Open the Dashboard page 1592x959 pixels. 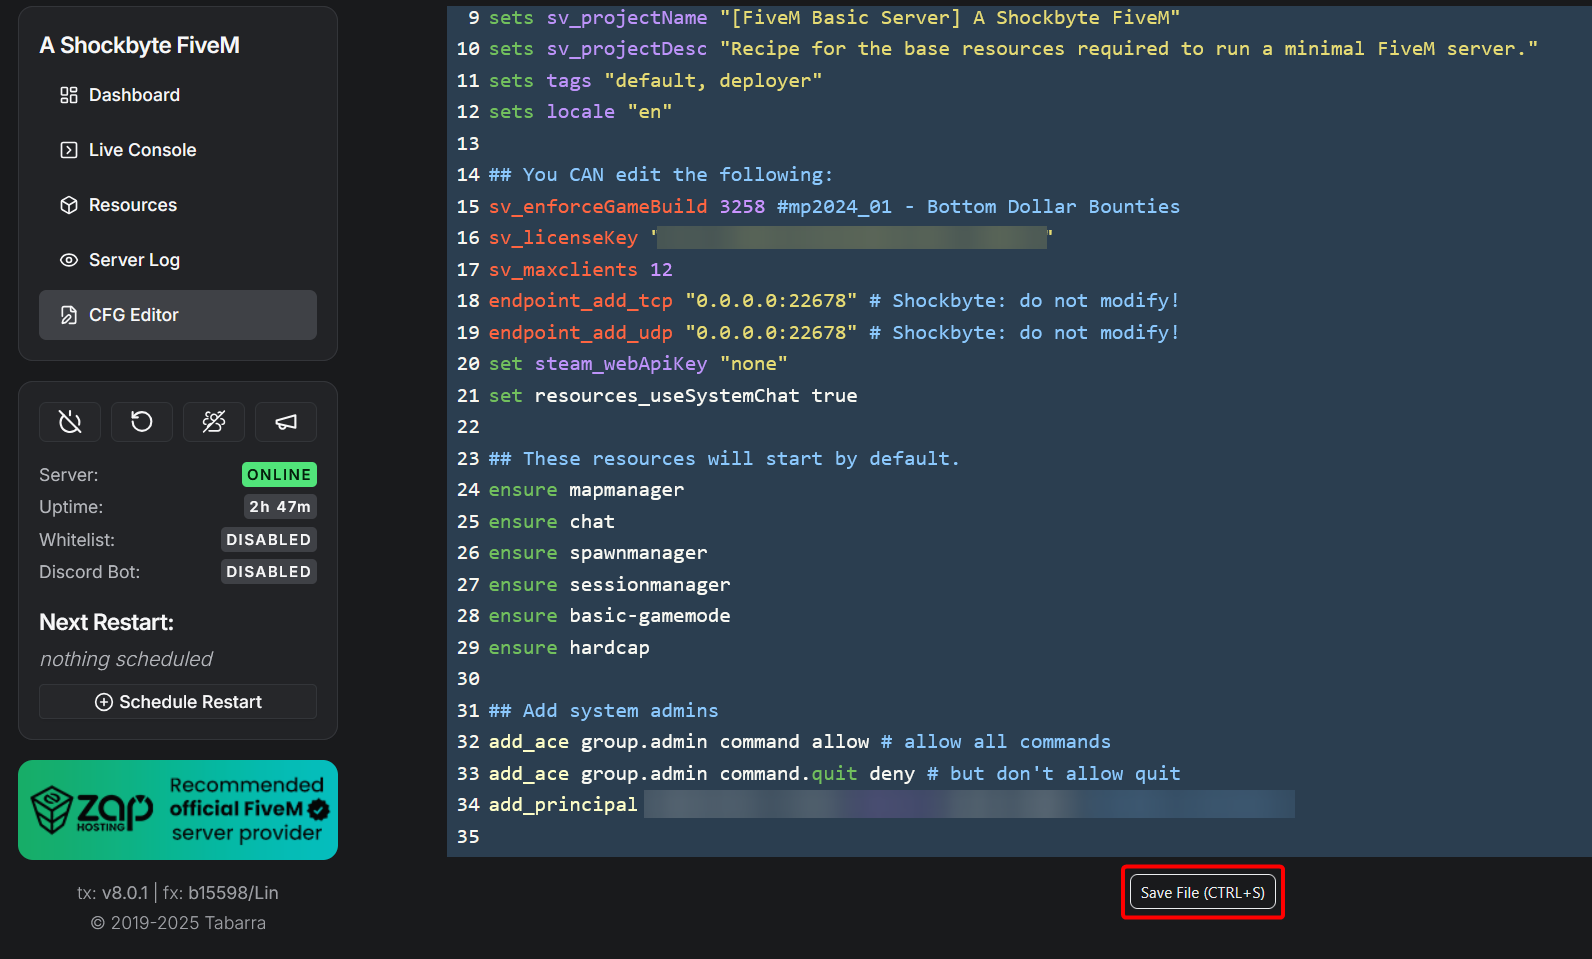(177, 95)
